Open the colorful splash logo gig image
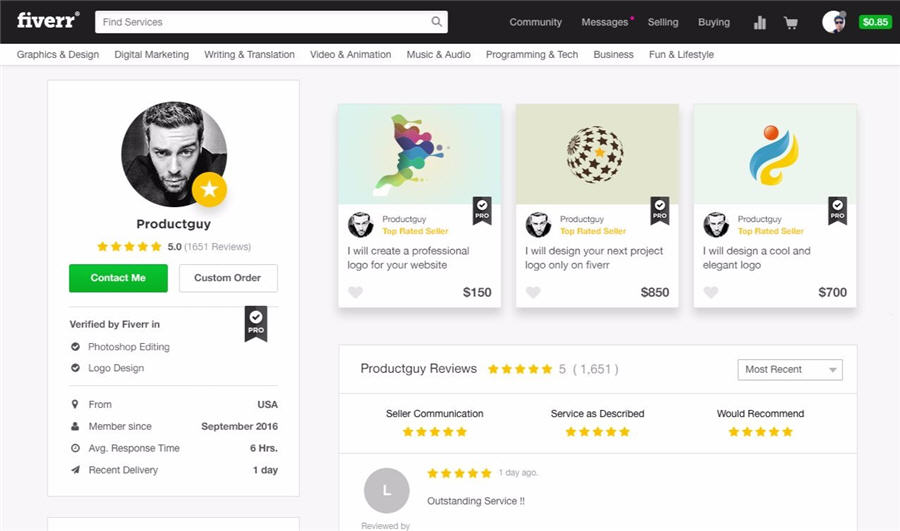This screenshot has width=900, height=531. click(x=420, y=154)
